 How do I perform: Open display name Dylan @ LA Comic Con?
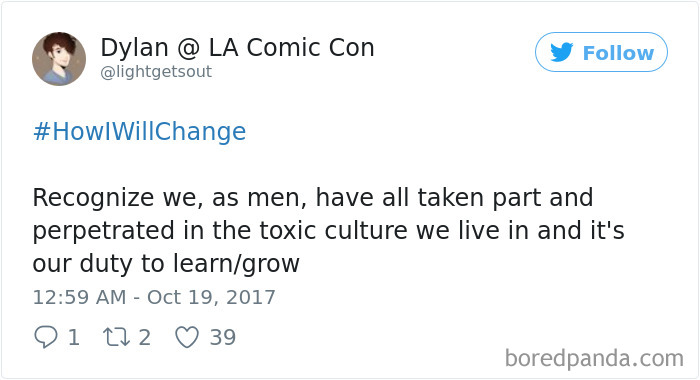tap(237, 47)
